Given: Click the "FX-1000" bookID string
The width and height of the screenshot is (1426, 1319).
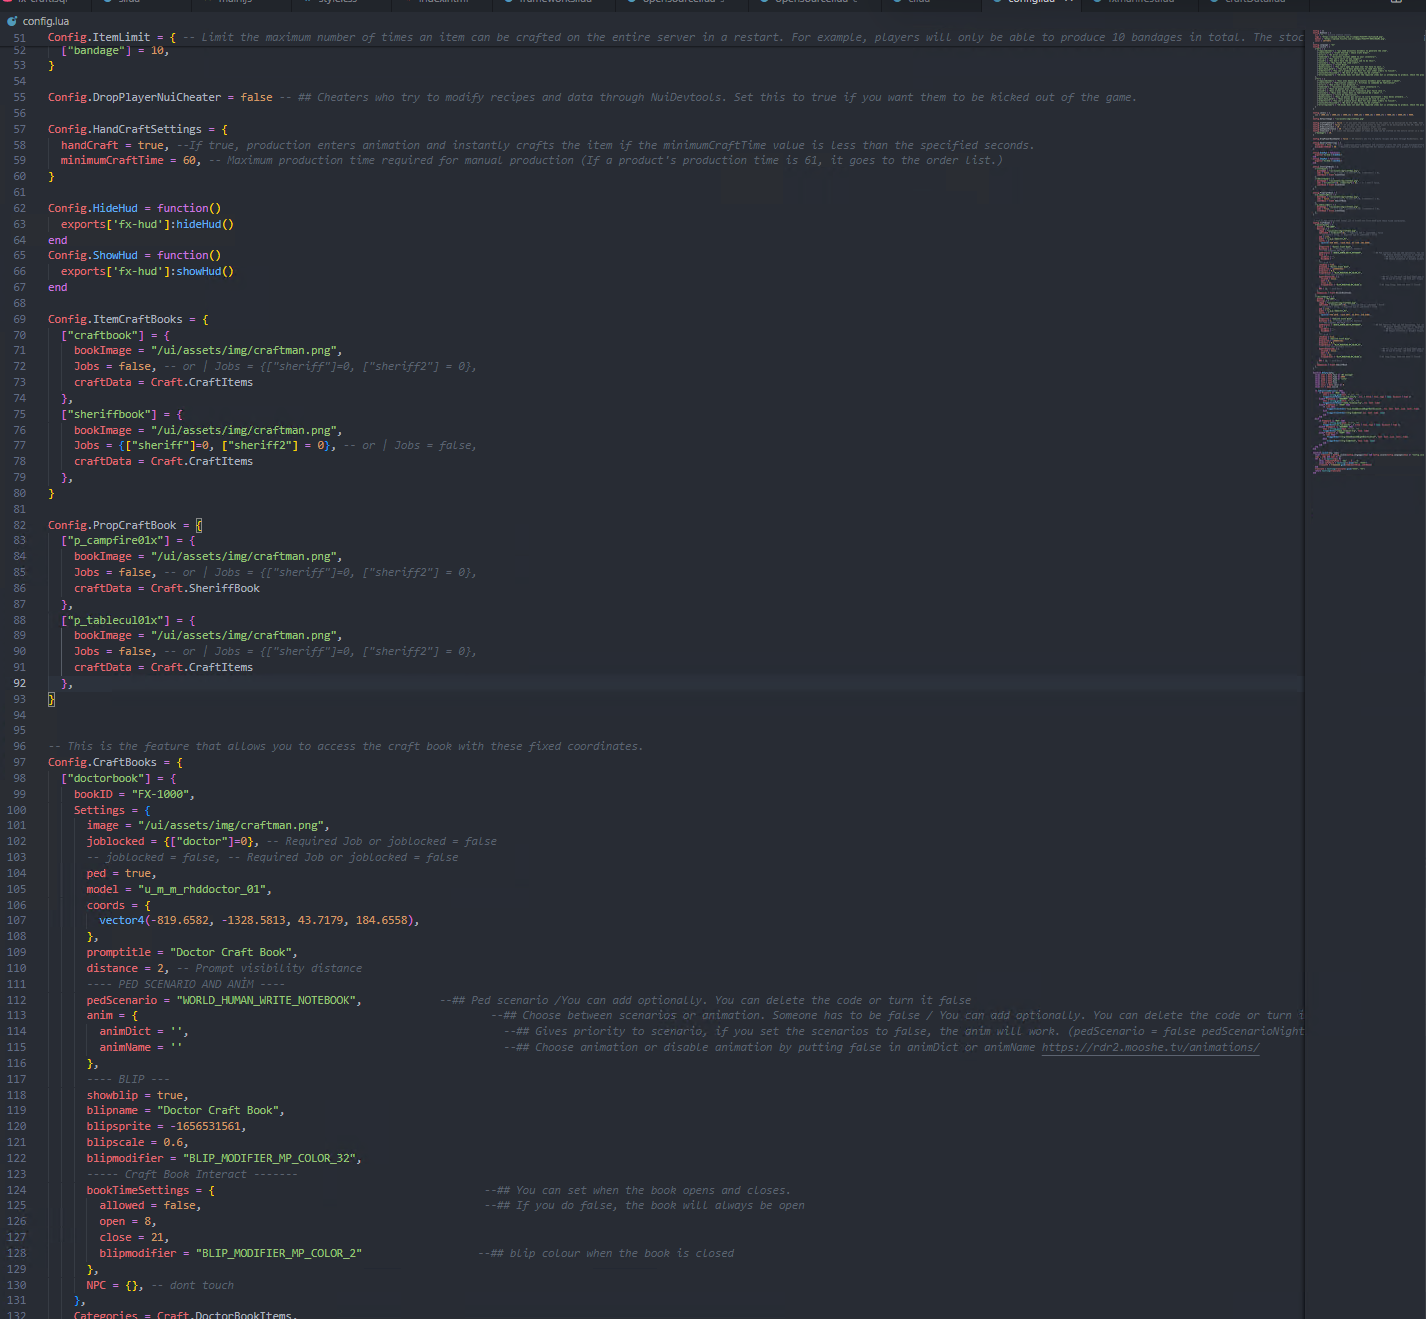Looking at the screenshot, I should [x=162, y=795].
